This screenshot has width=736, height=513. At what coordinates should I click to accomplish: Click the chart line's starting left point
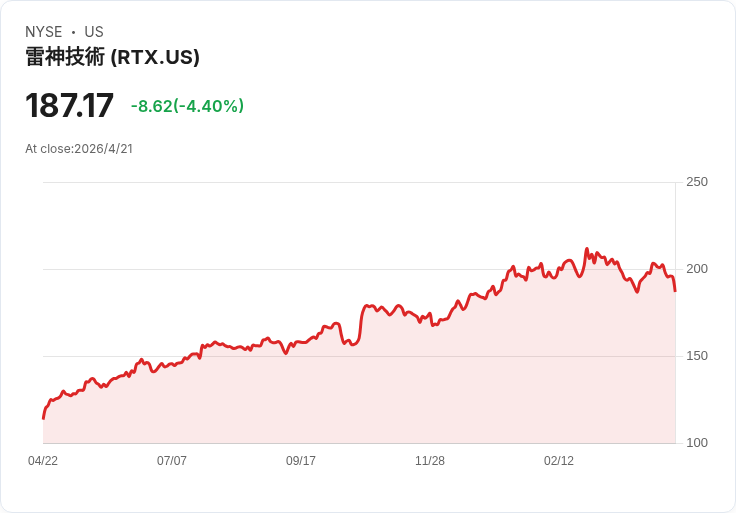(x=44, y=417)
